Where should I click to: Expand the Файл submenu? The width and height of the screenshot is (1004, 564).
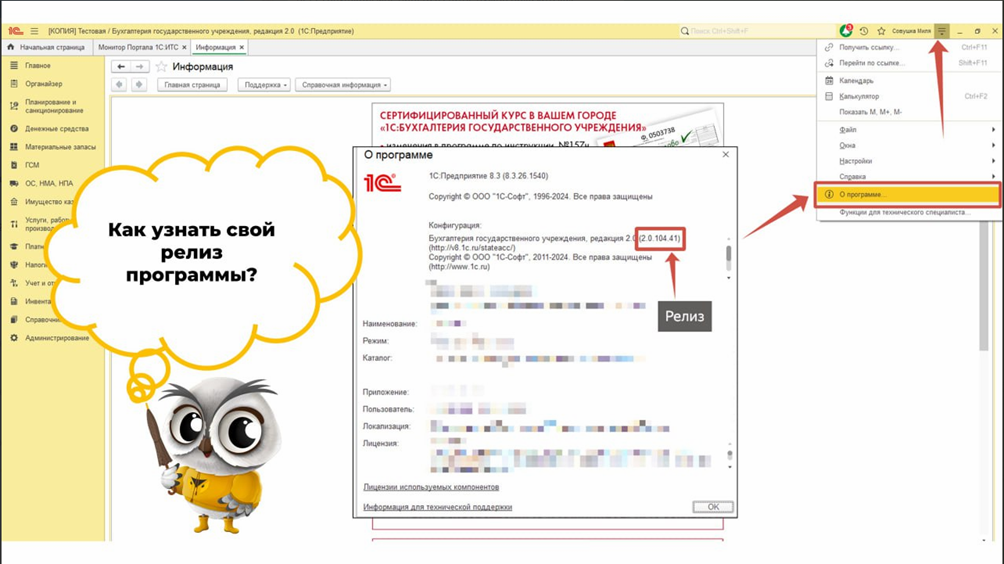click(x=909, y=129)
